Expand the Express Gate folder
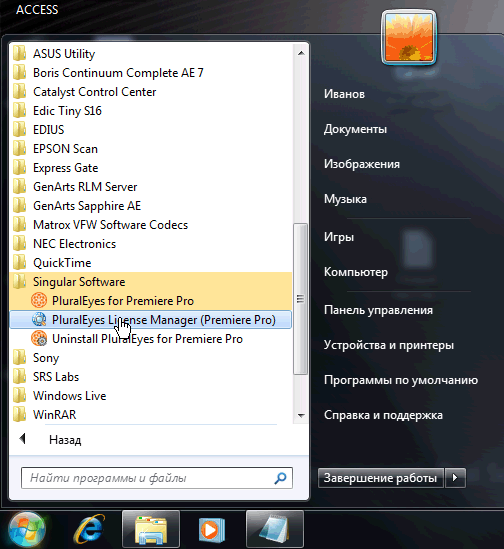Screen dimensions: 504x549 click(151, 168)
